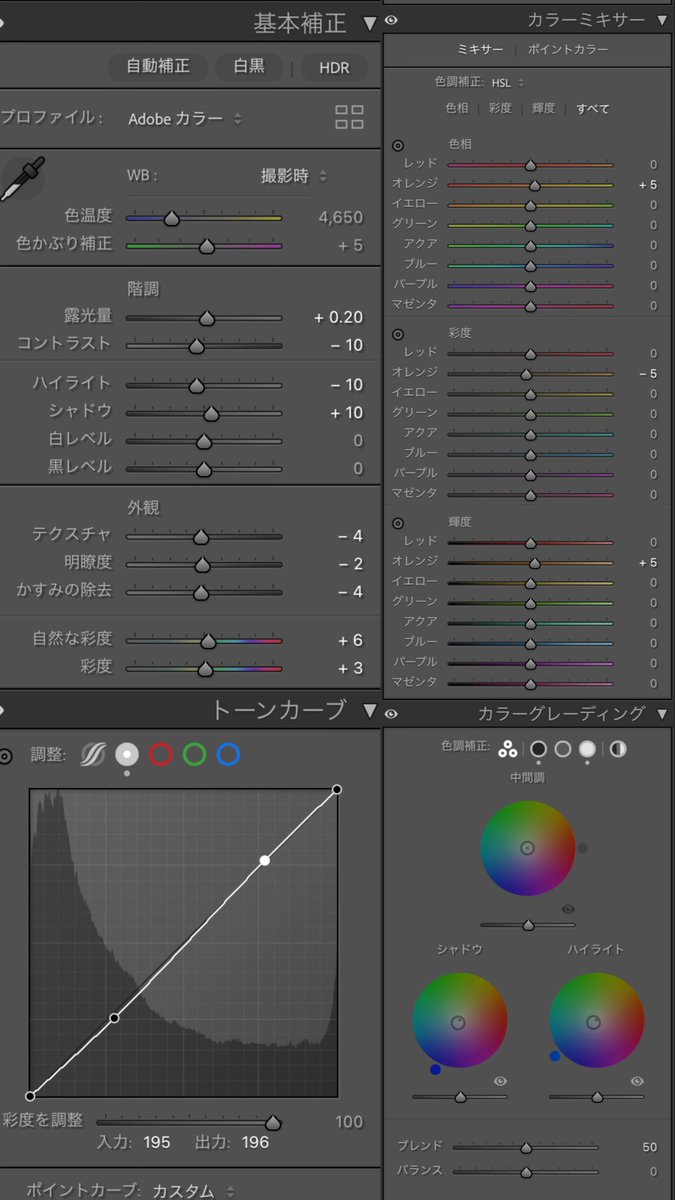
Task: Toggle the ハイライト wheel eye icon
Action: 636,1081
